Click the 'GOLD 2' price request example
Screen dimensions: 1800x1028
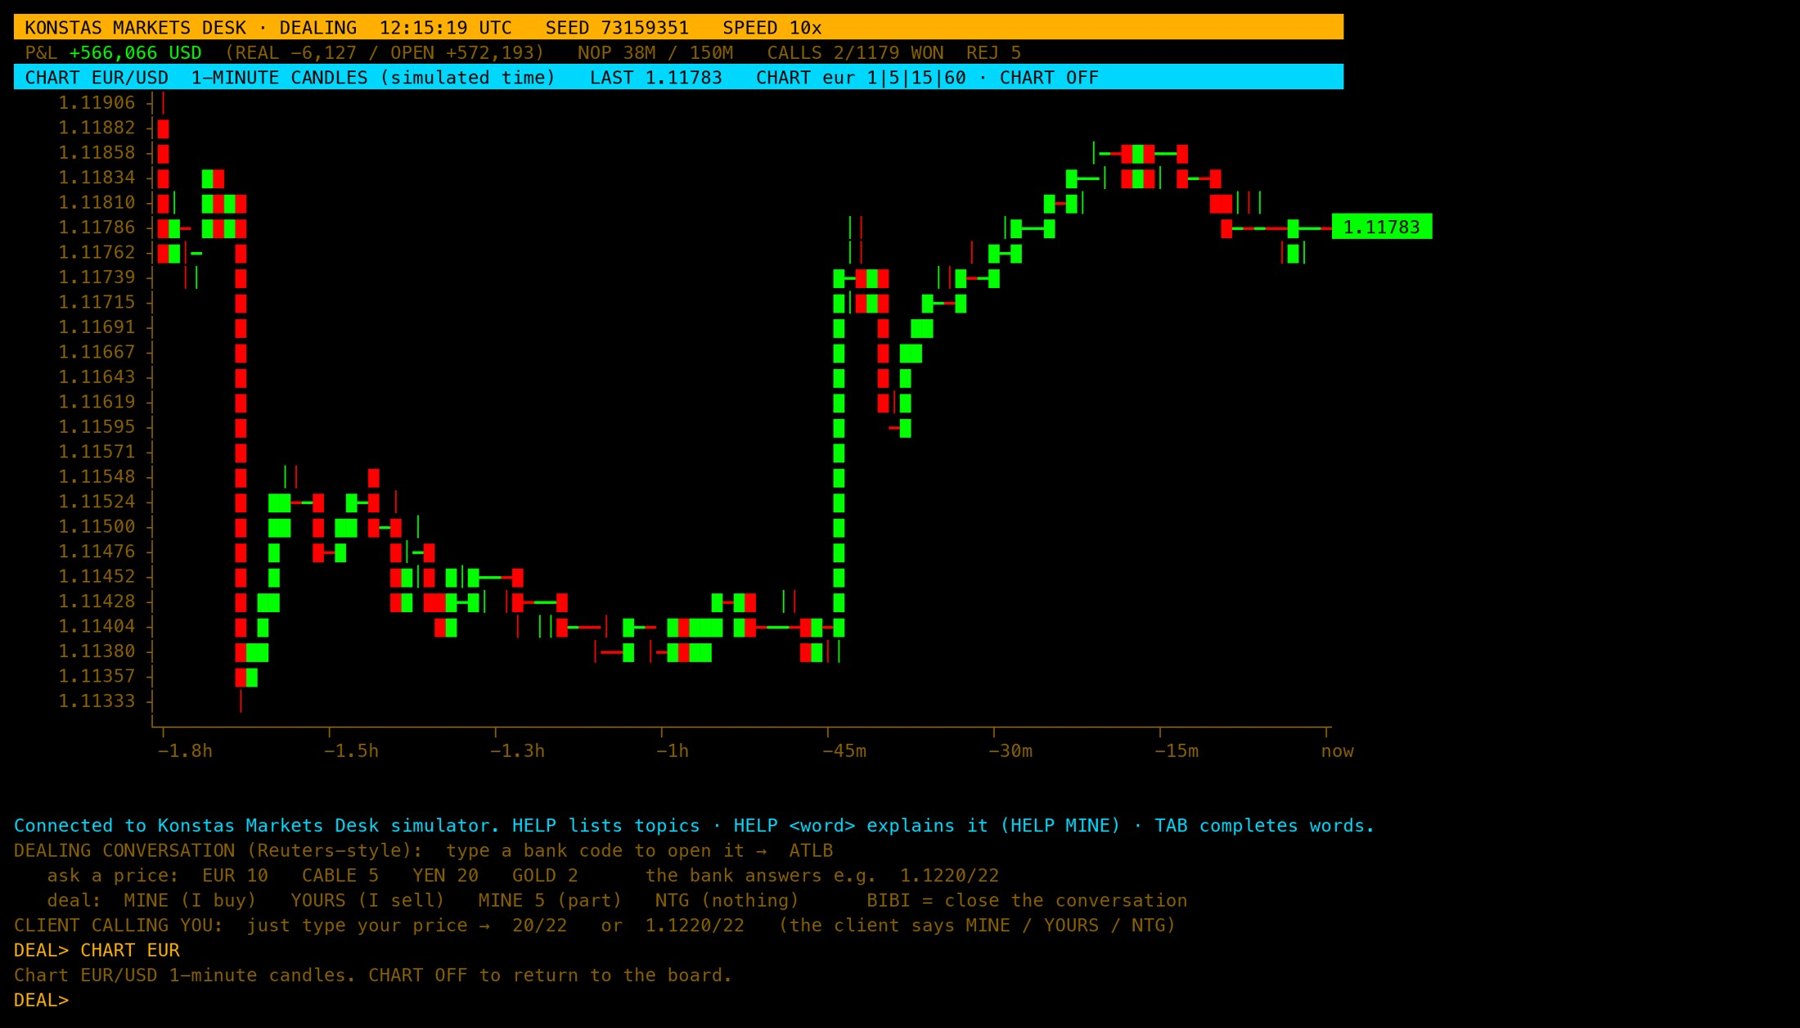[545, 876]
